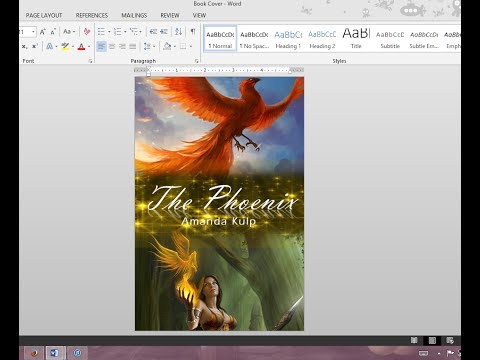Switch to Web Layout view icon
The width and height of the screenshot is (480, 360).
tap(450, 340)
